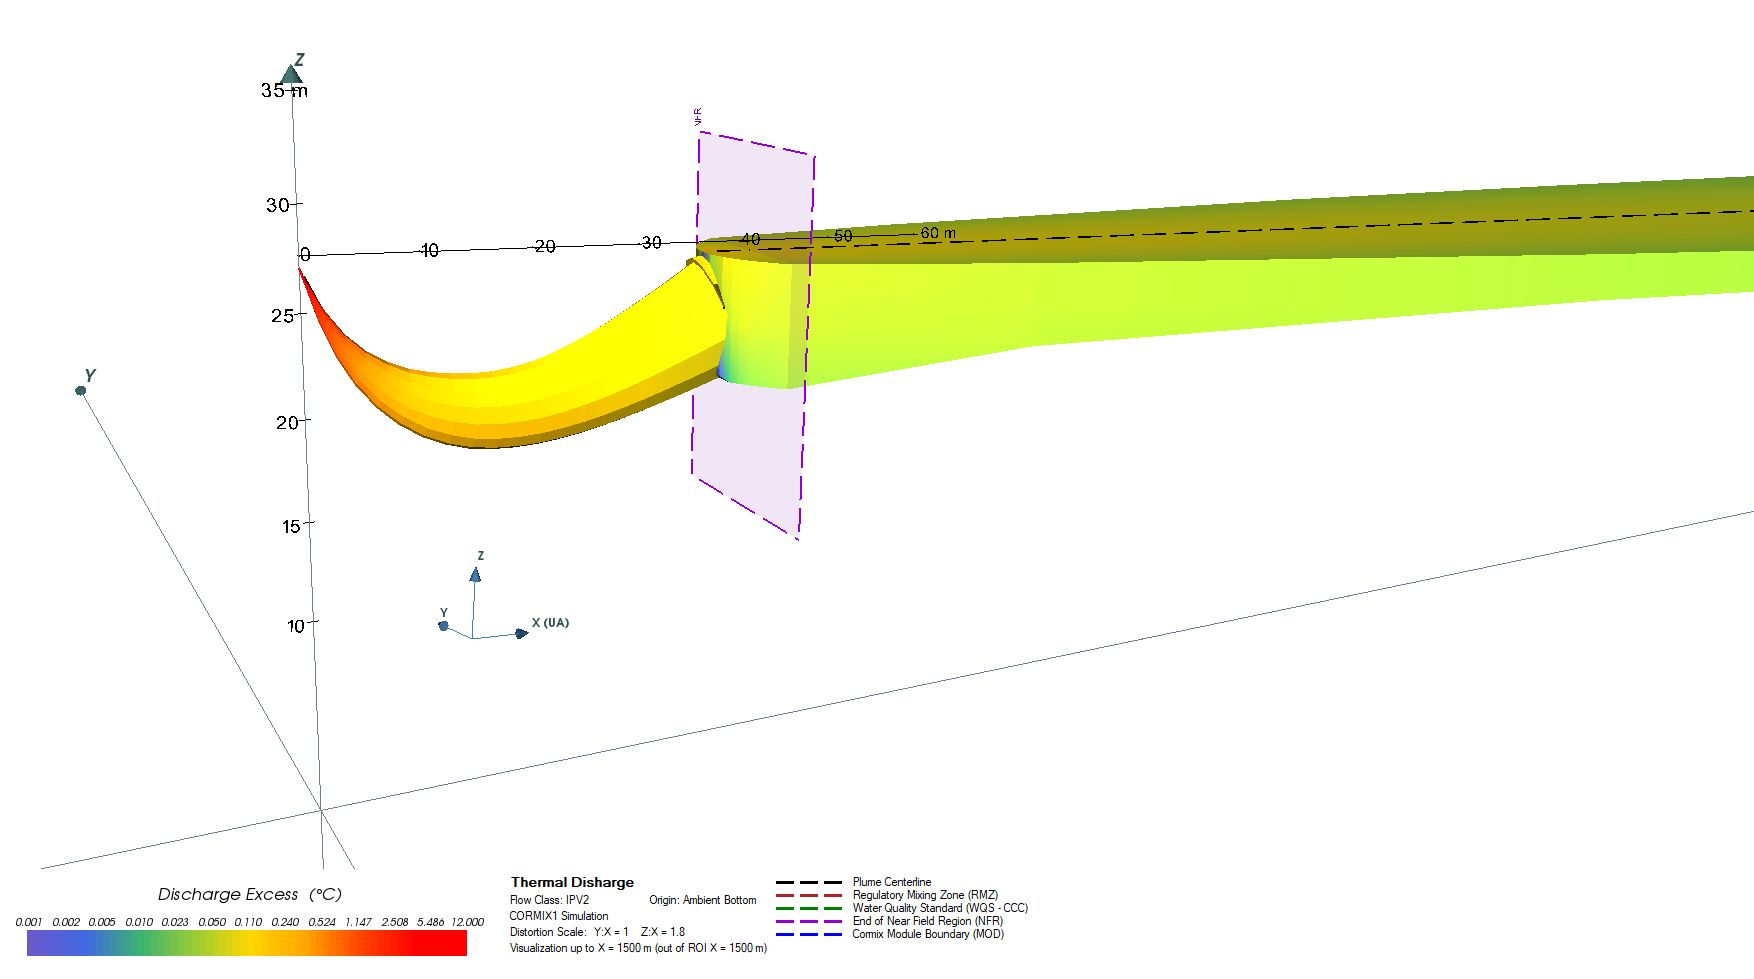Click the orientation triad X (UA) arrow
This screenshot has width=1754, height=979.
coord(521,633)
